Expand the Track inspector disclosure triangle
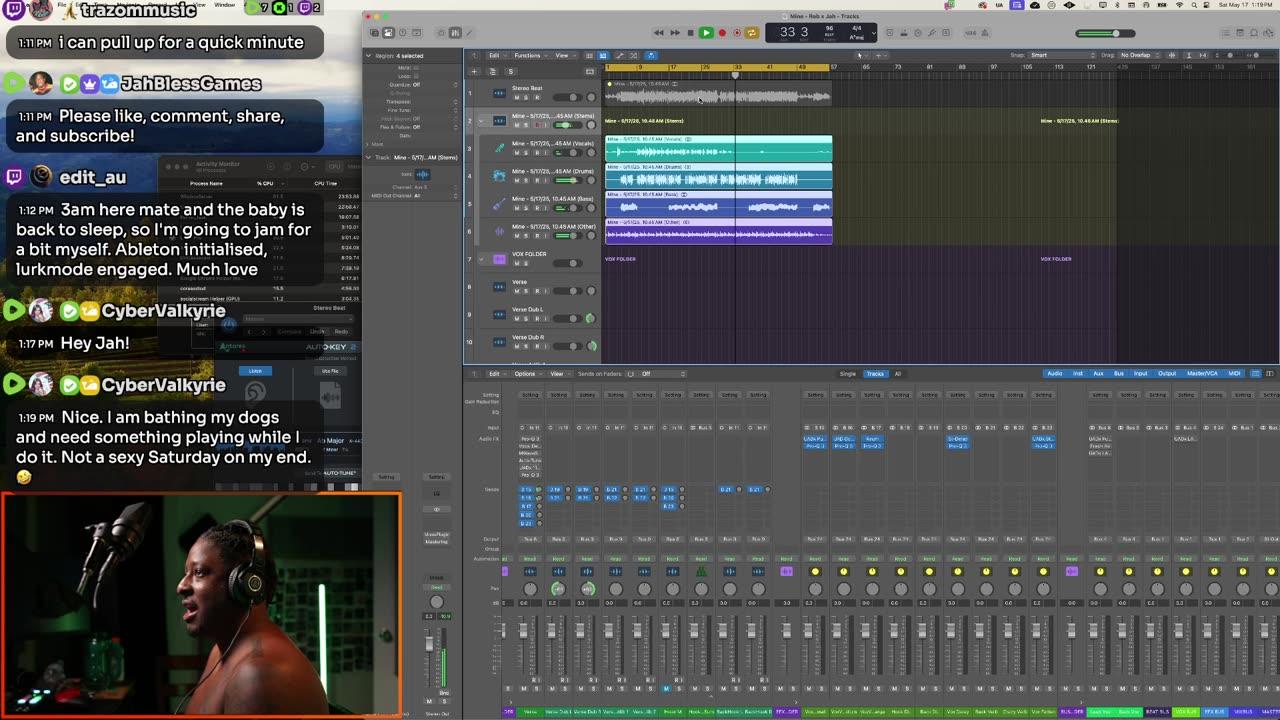Viewport: 1280px width, 720px height. click(368, 157)
